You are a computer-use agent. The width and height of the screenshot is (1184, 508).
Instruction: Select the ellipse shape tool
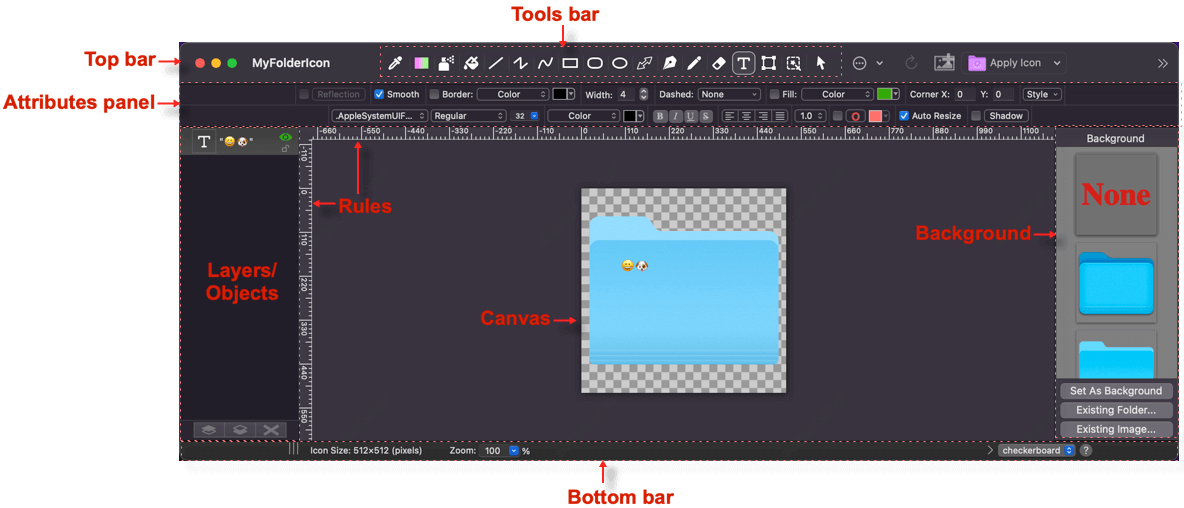tap(619, 63)
